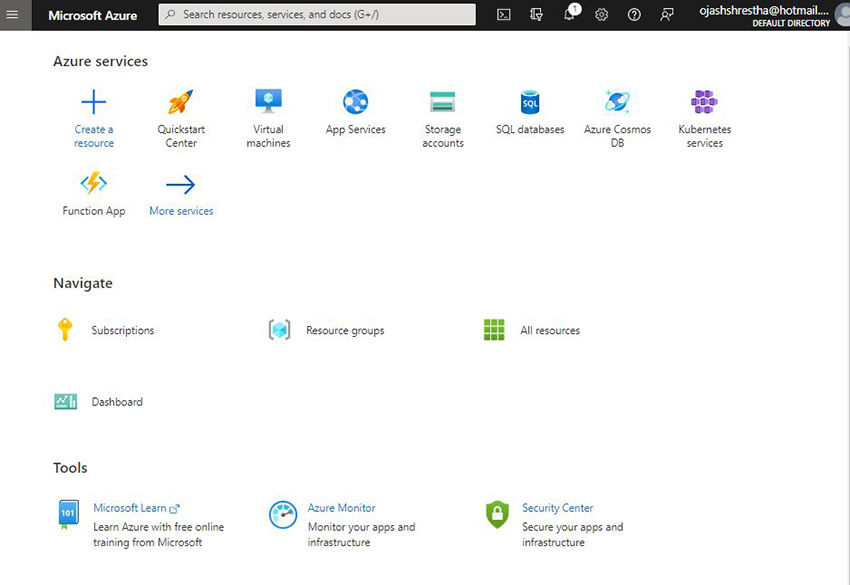Launch Cloud Shell from the top bar
The image size is (850, 585).
[x=503, y=14]
